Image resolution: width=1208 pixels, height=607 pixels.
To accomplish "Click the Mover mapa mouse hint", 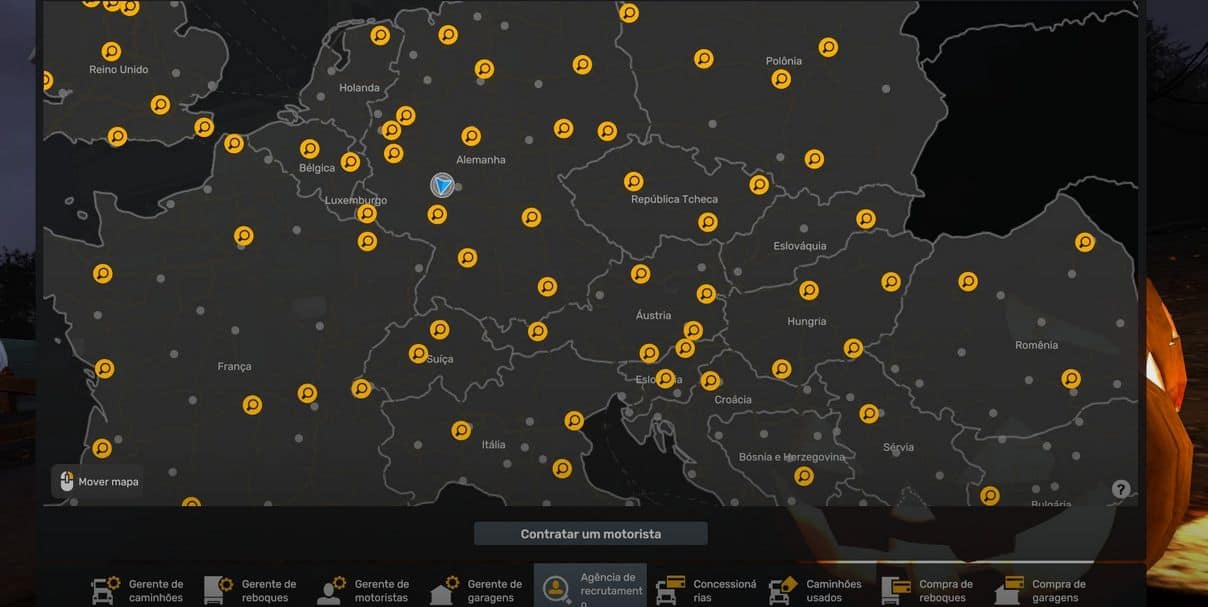I will (98, 481).
